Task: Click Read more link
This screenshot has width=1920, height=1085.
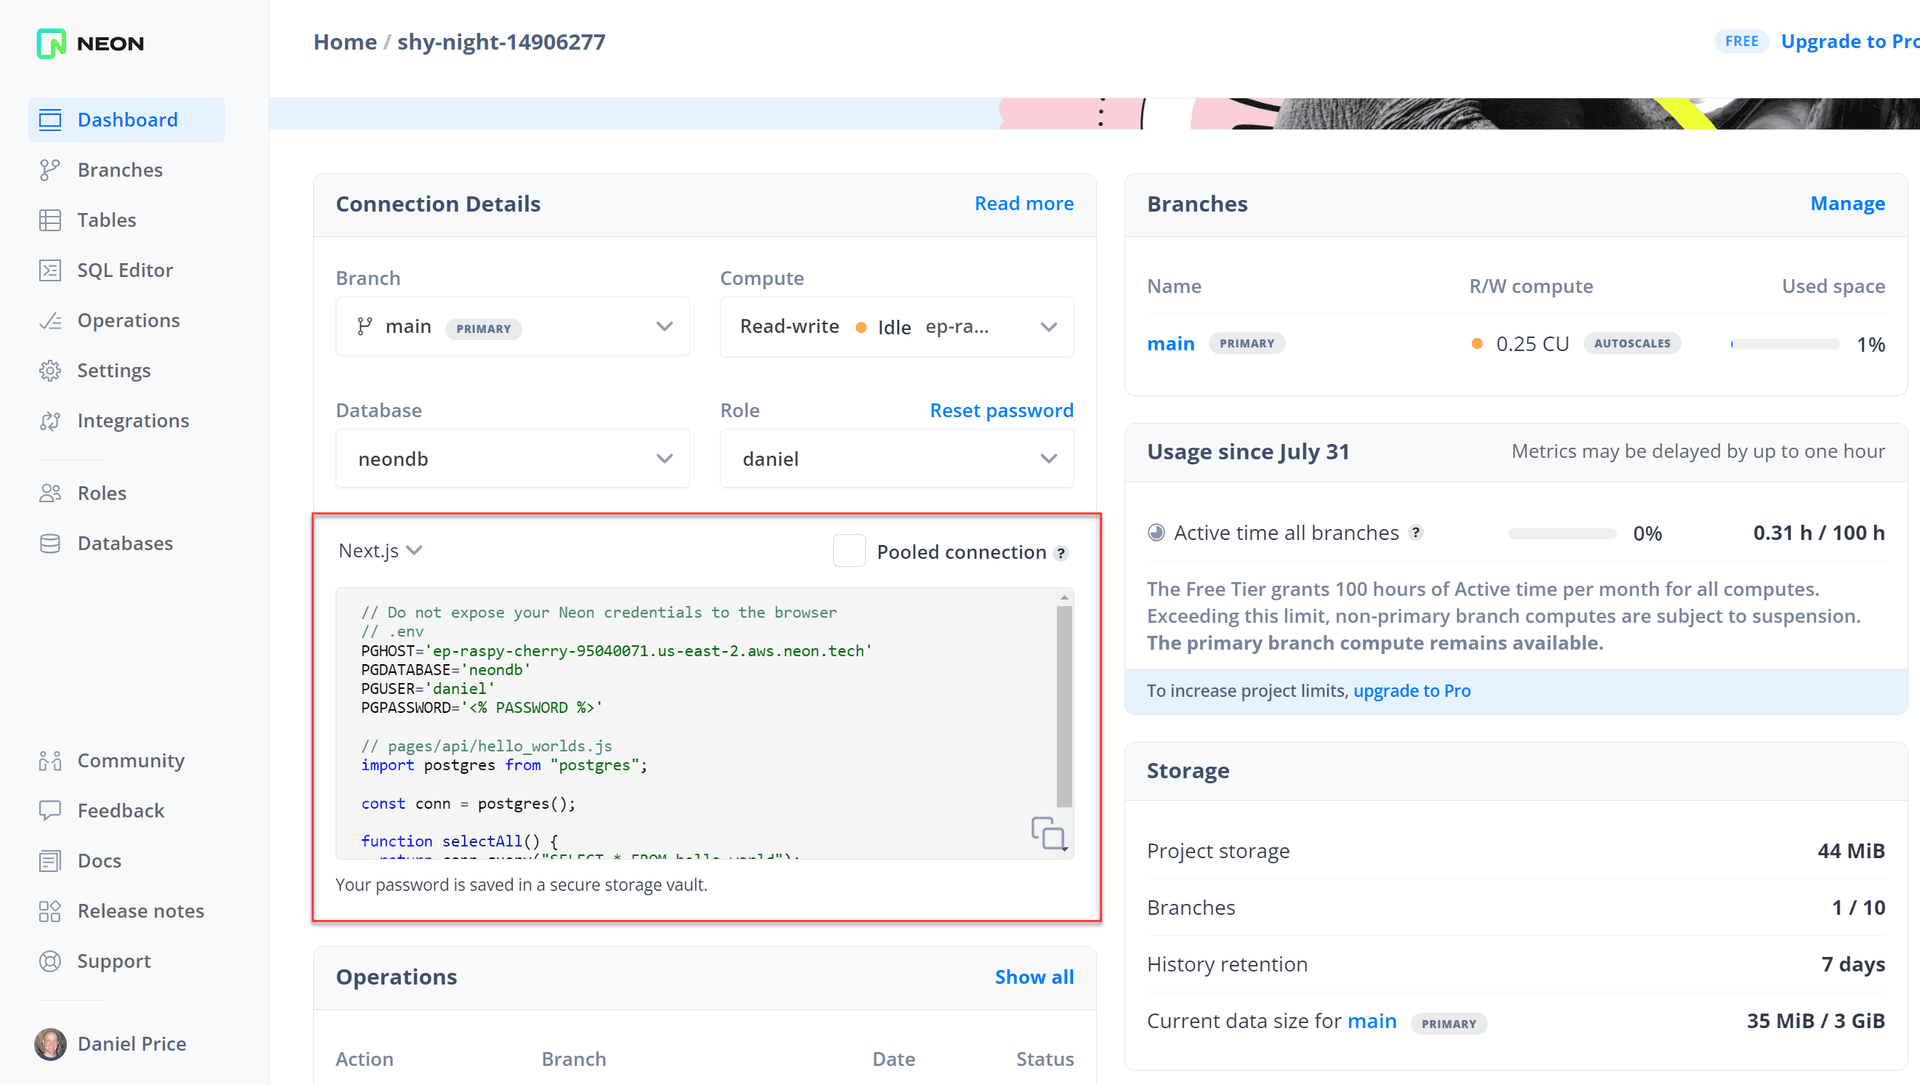Action: (1024, 204)
